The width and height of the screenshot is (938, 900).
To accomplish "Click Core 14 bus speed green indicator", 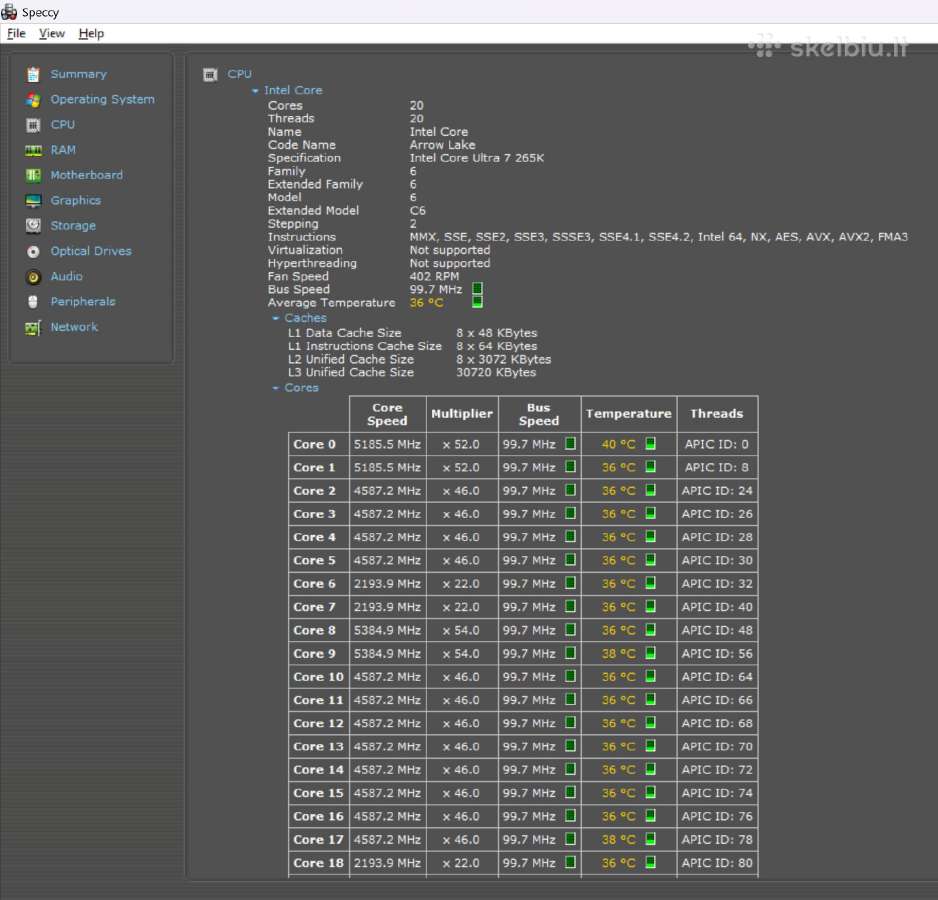I will click(x=571, y=769).
